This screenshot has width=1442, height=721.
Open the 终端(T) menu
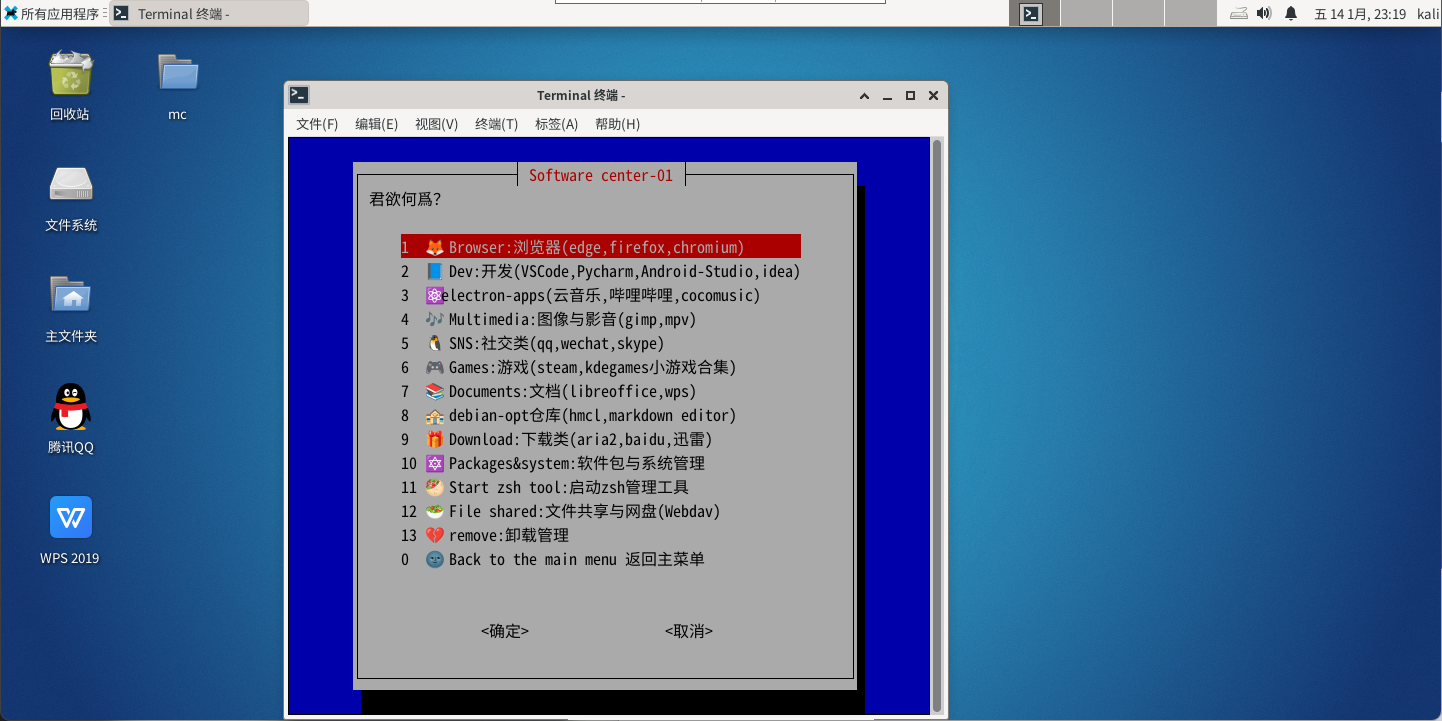point(496,124)
